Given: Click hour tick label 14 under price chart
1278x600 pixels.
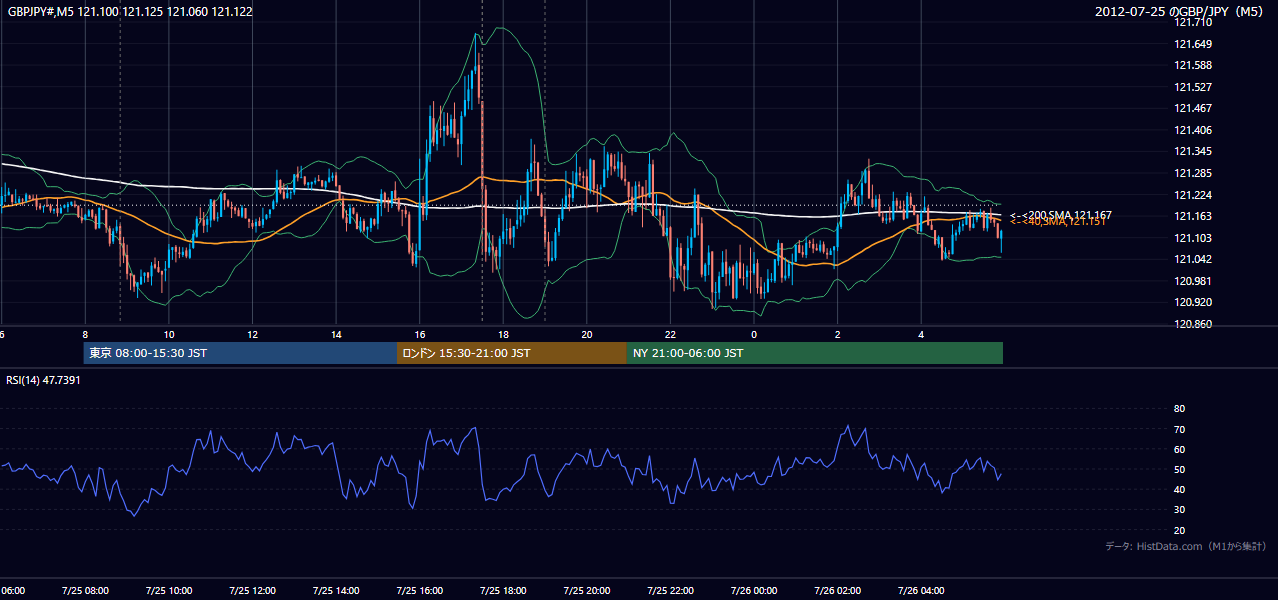Looking at the screenshot, I should (x=336, y=334).
